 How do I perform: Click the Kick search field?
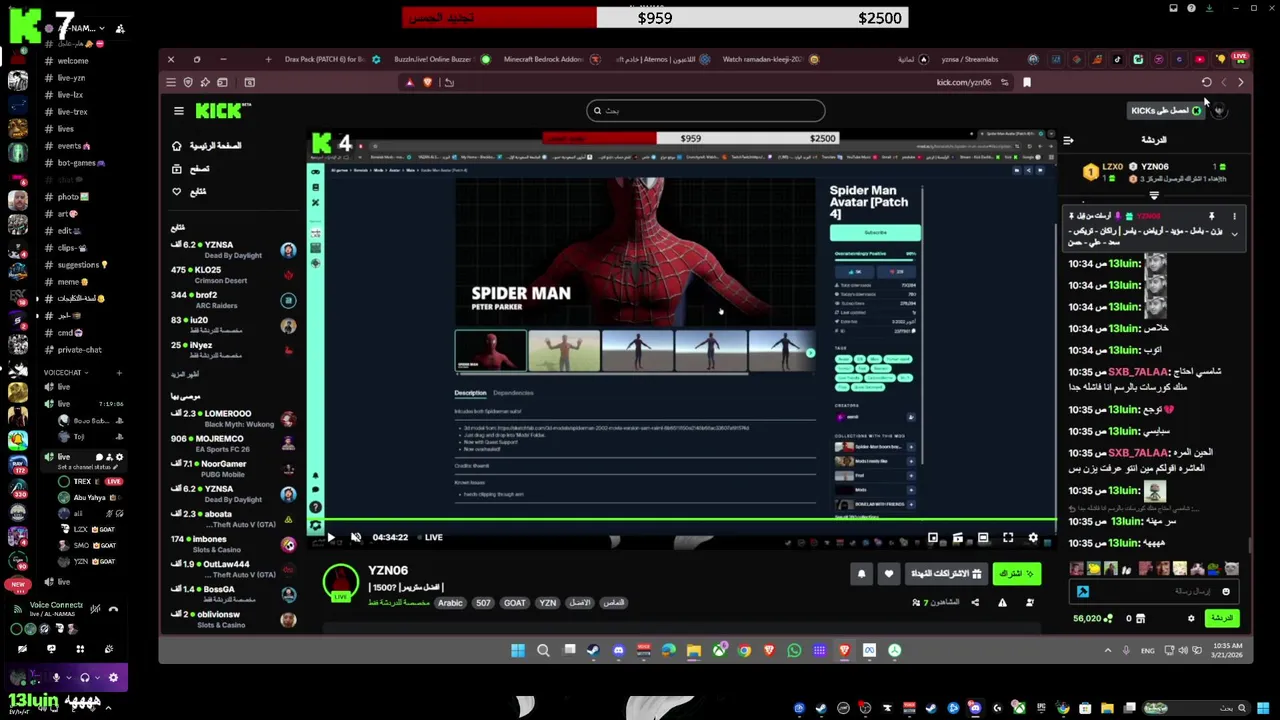(x=706, y=111)
